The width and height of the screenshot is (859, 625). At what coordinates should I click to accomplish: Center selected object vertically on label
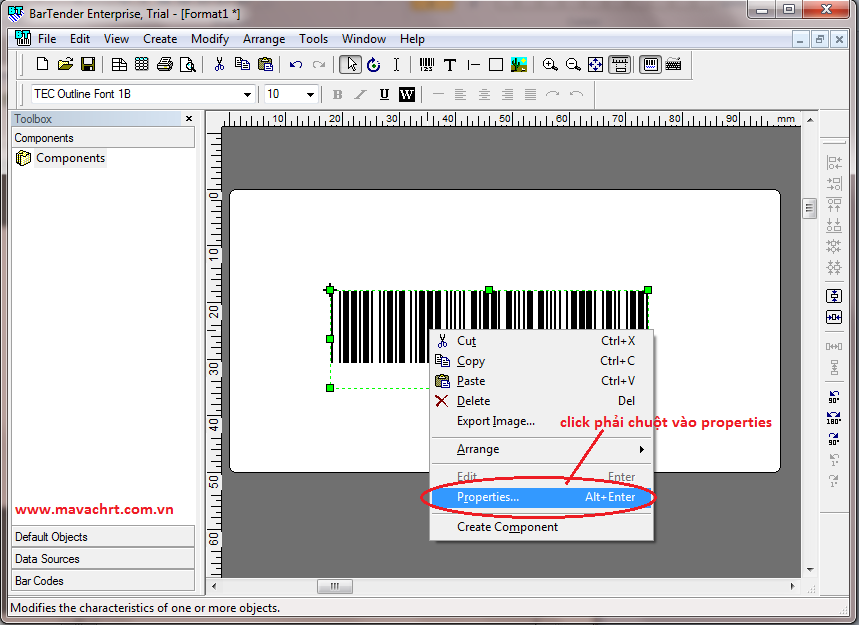(834, 296)
